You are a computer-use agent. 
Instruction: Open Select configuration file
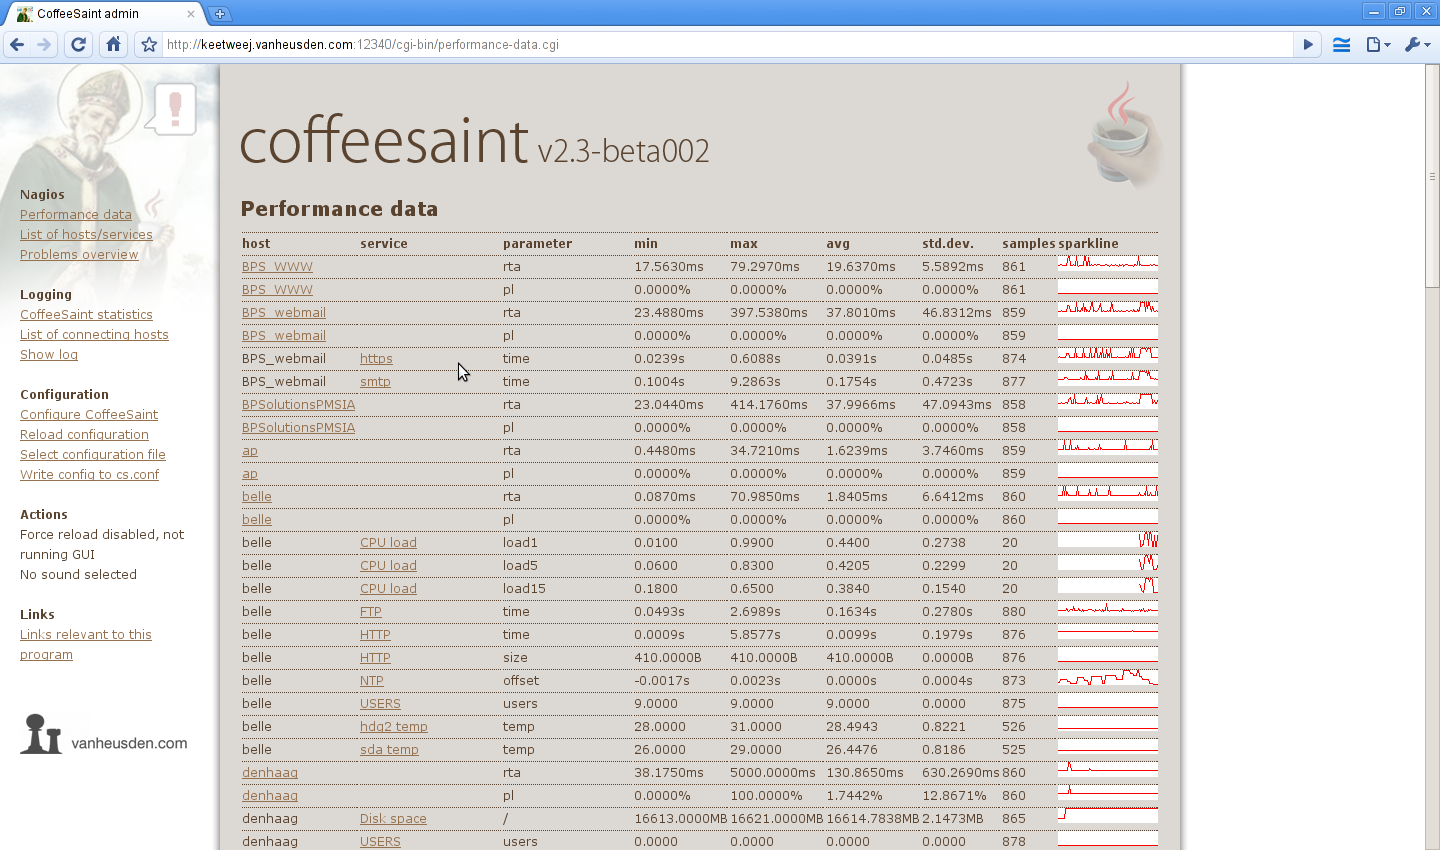(93, 454)
